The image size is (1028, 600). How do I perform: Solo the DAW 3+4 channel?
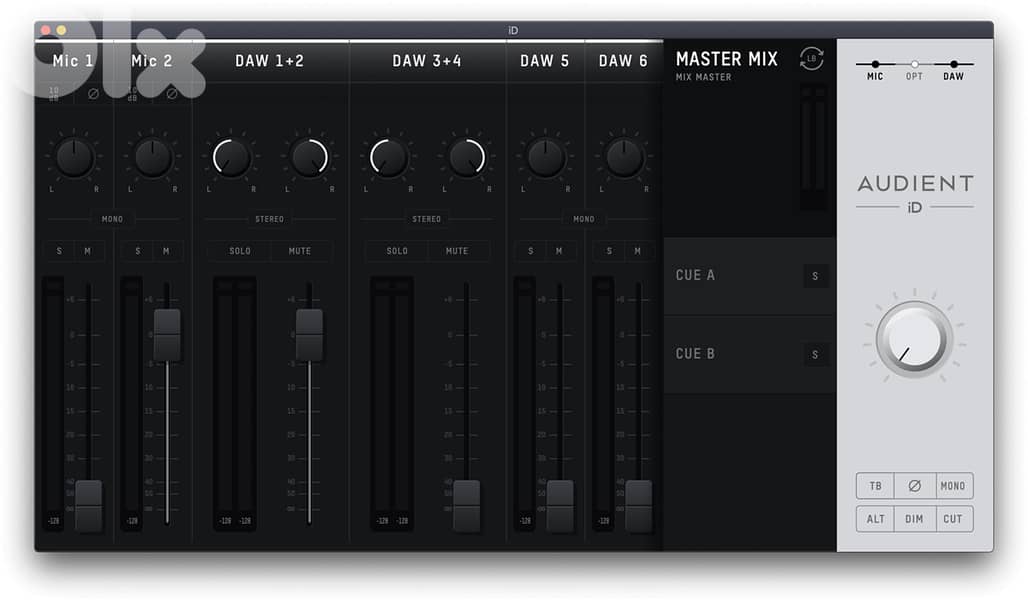pyautogui.click(x=397, y=251)
